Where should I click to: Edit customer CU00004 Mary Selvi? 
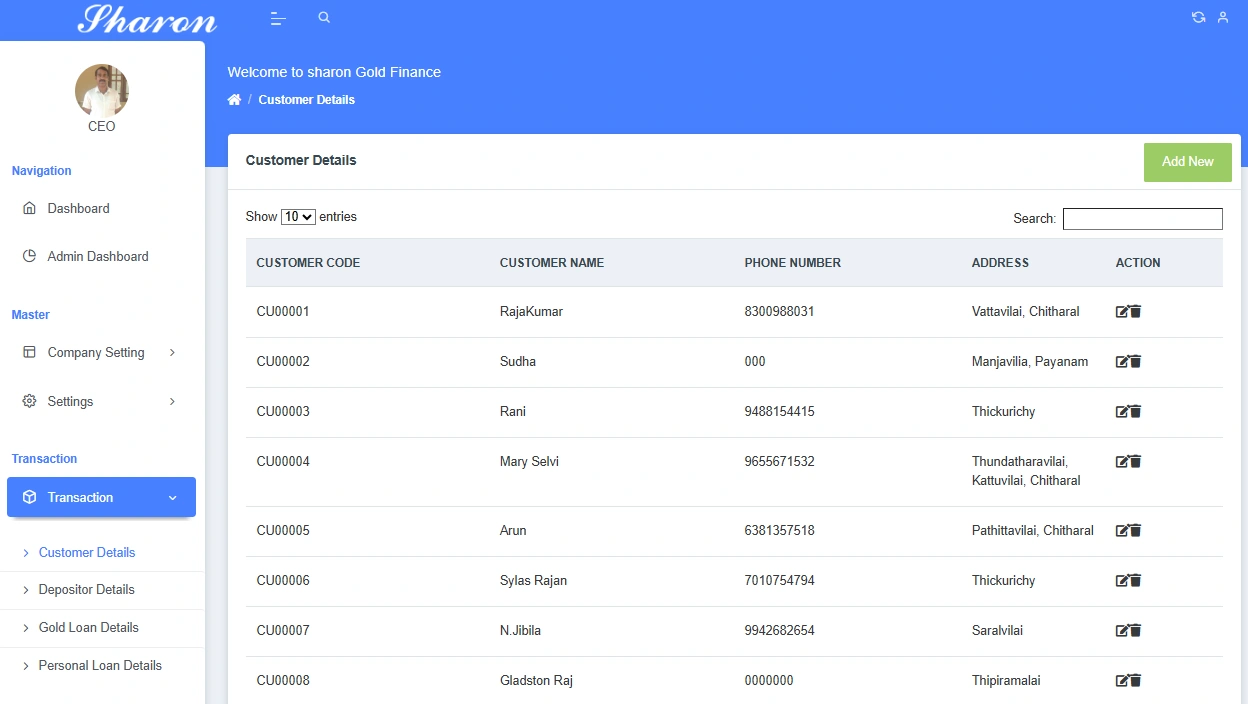tap(1122, 462)
